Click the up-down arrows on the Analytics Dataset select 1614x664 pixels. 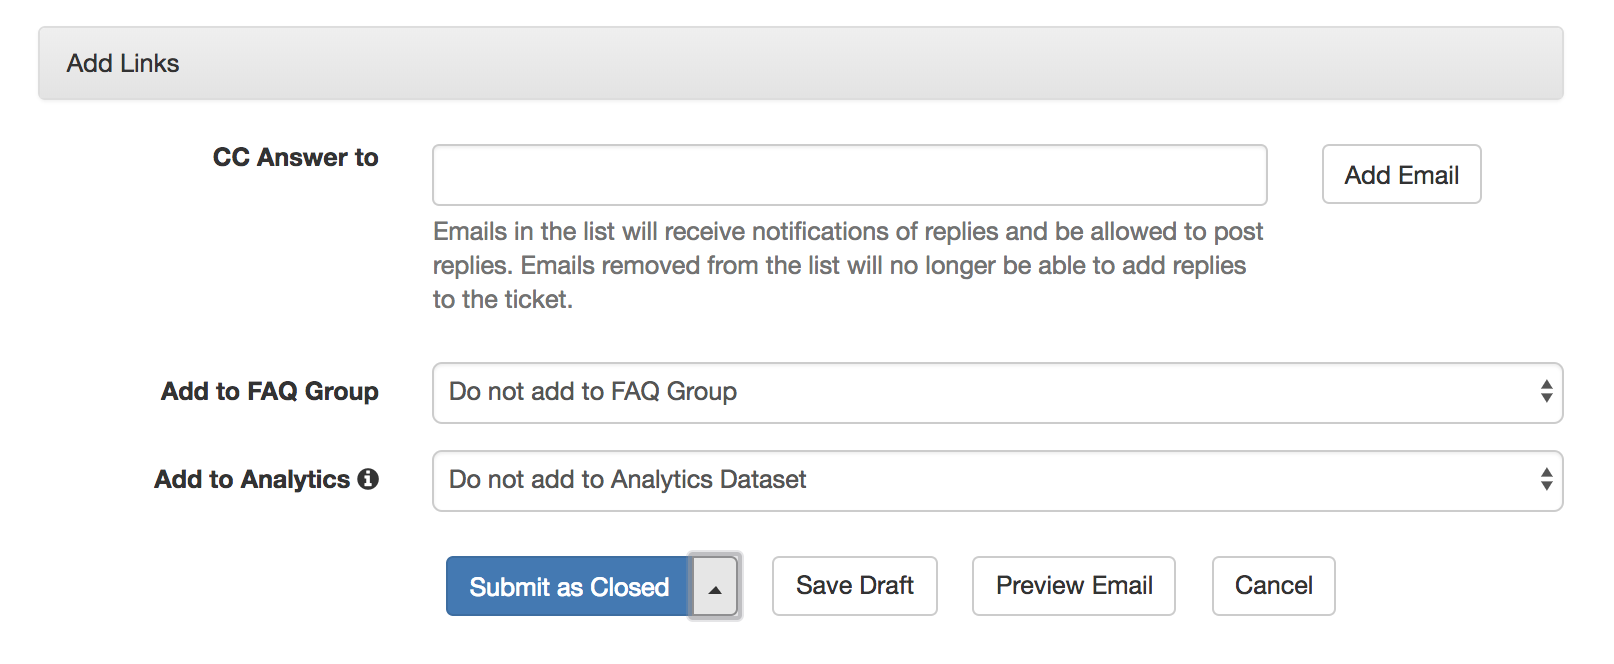point(1546,480)
